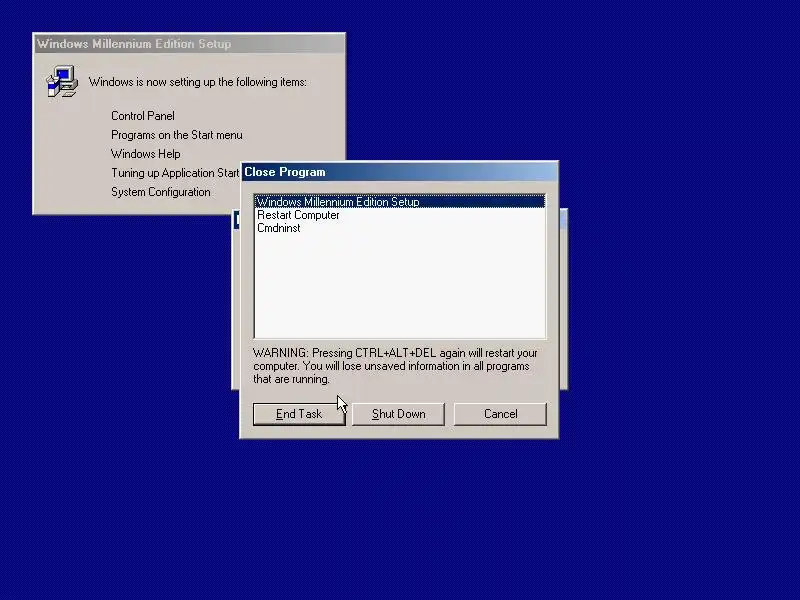Image resolution: width=800 pixels, height=600 pixels.
Task: Click the Shut Down button
Action: pos(398,414)
